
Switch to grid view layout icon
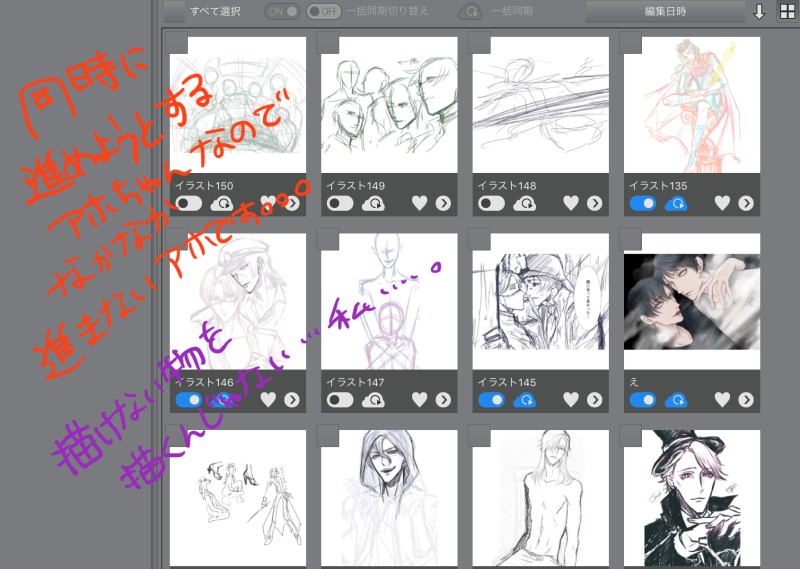pyautogui.click(x=788, y=12)
